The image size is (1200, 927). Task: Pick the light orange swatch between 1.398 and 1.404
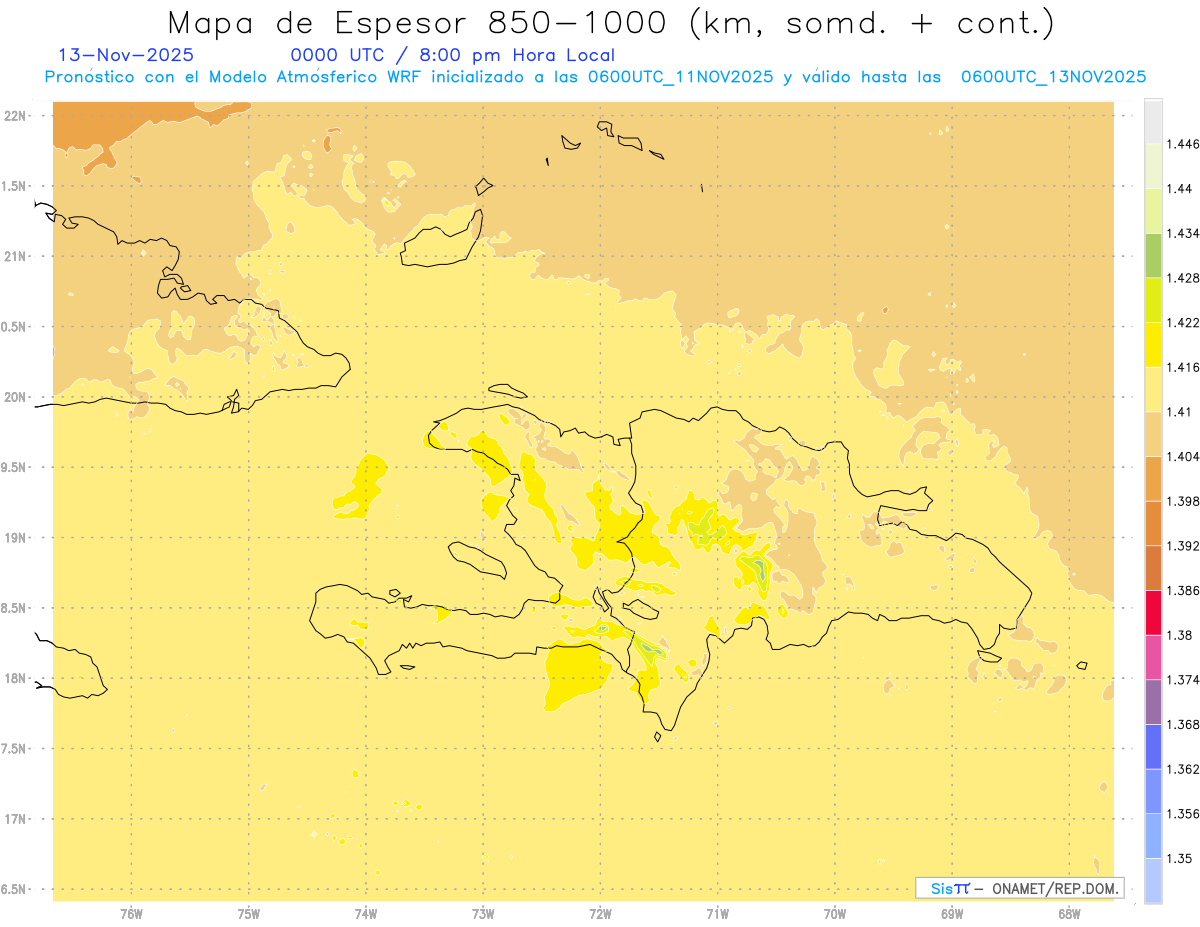pyautogui.click(x=1153, y=479)
